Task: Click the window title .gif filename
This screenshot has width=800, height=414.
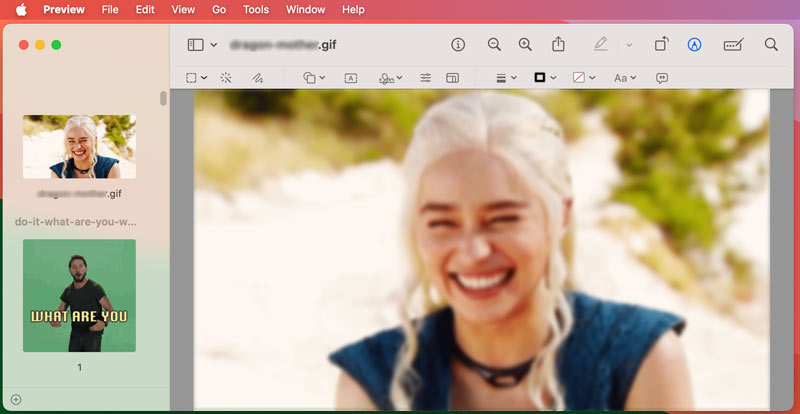Action: tap(283, 45)
